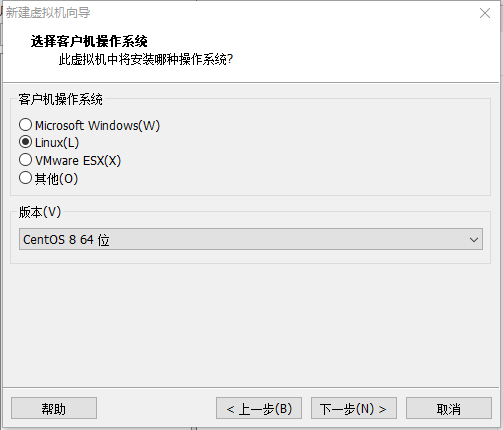Click the VMware ESX(X) label text
This screenshot has width=503, height=430.
78,161
